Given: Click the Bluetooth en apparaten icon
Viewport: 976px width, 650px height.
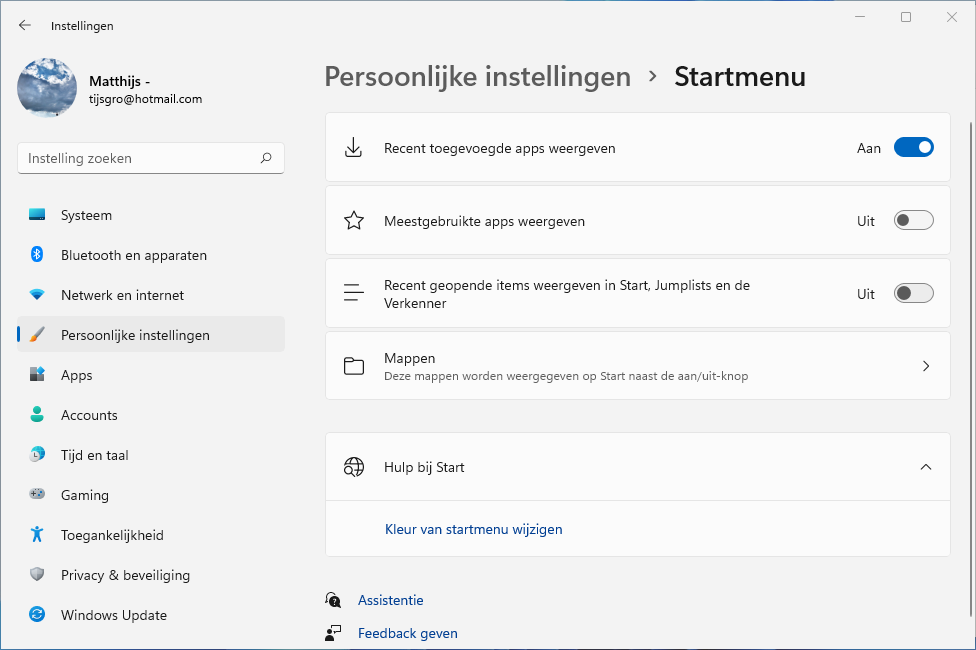Looking at the screenshot, I should [x=37, y=255].
